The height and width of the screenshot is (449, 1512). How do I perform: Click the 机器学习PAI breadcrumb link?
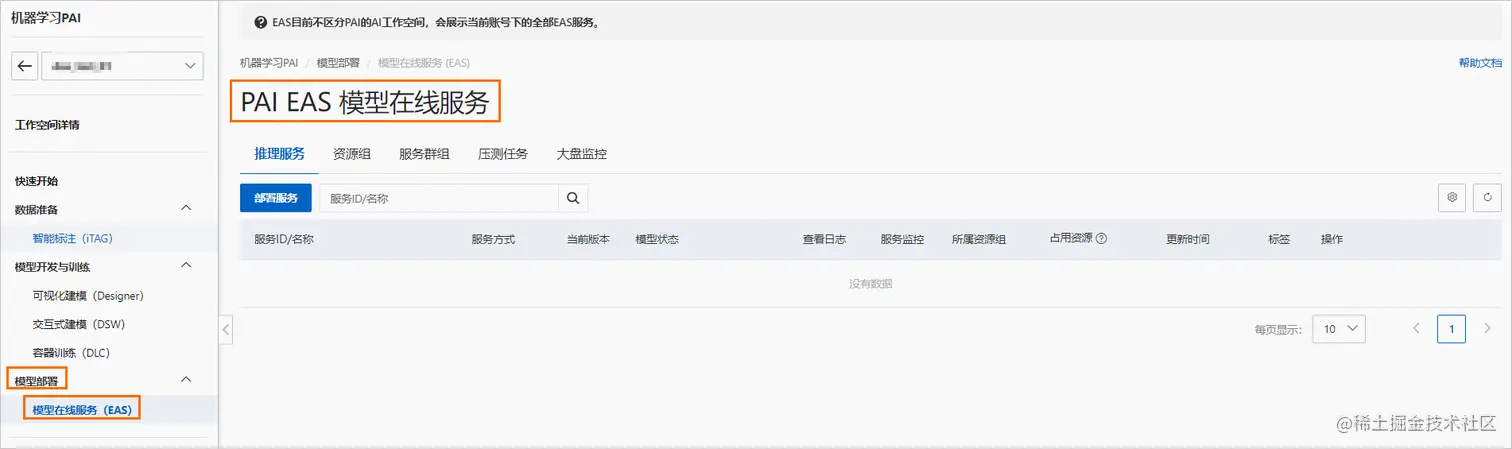(269, 63)
